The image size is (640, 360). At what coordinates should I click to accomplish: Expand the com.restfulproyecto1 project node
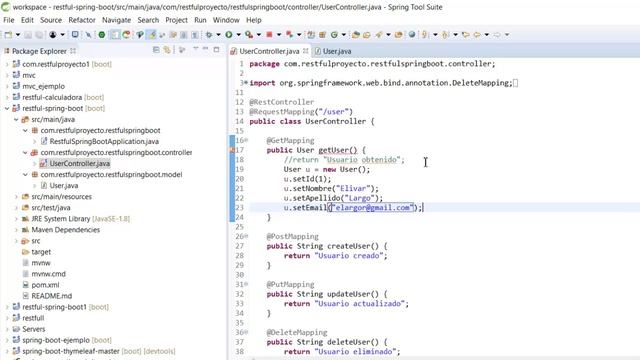[x=7, y=64]
